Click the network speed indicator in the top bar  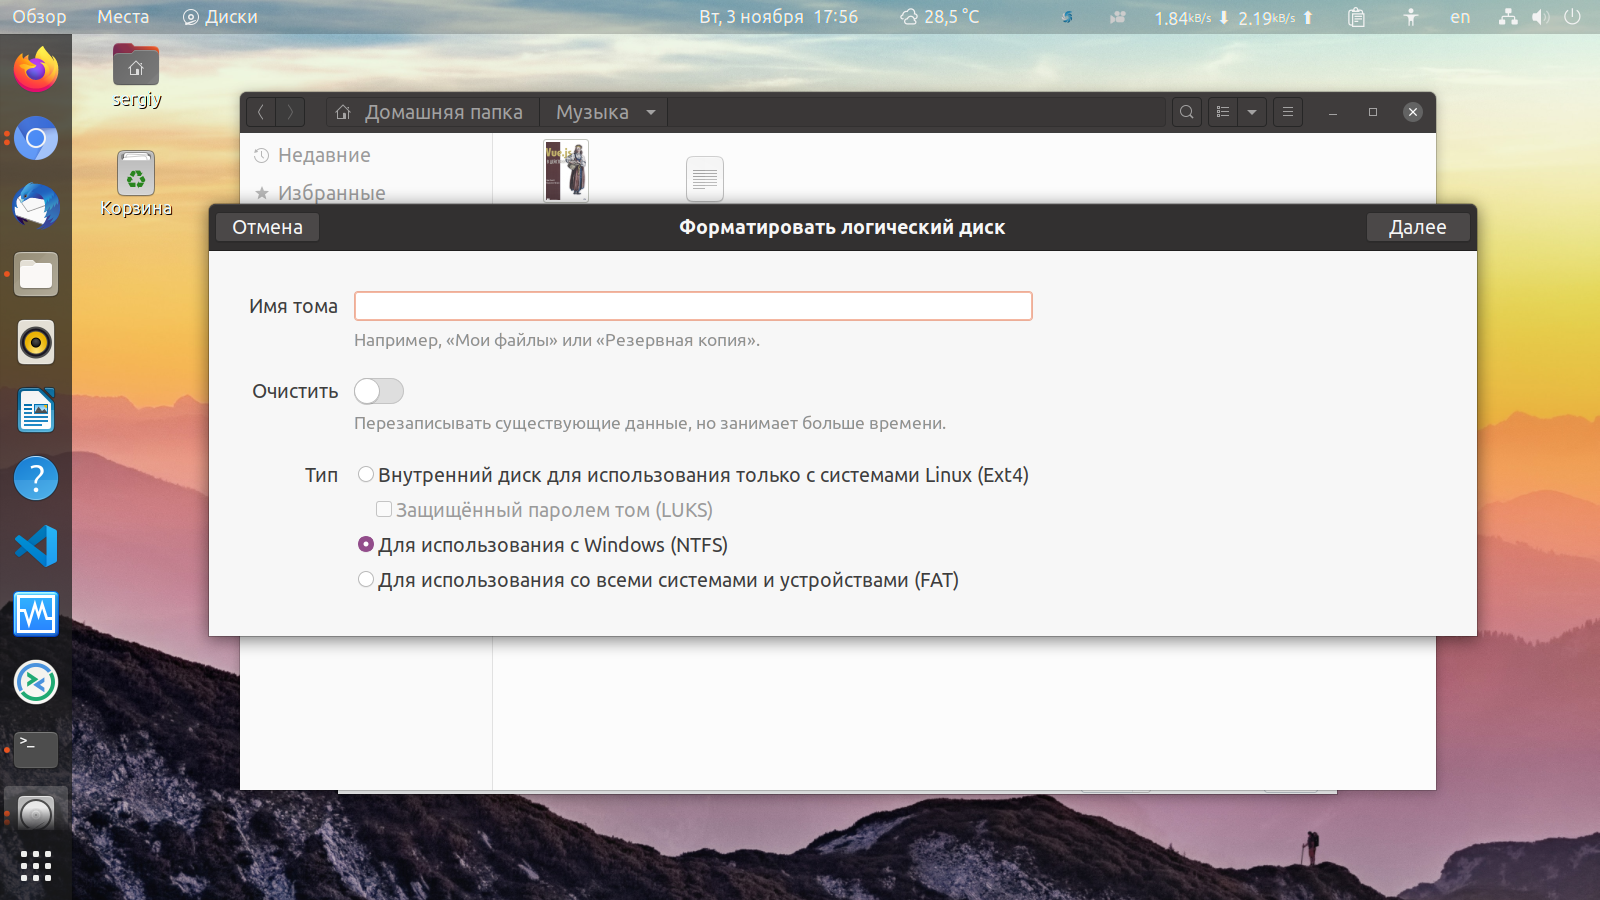[x=1234, y=17]
